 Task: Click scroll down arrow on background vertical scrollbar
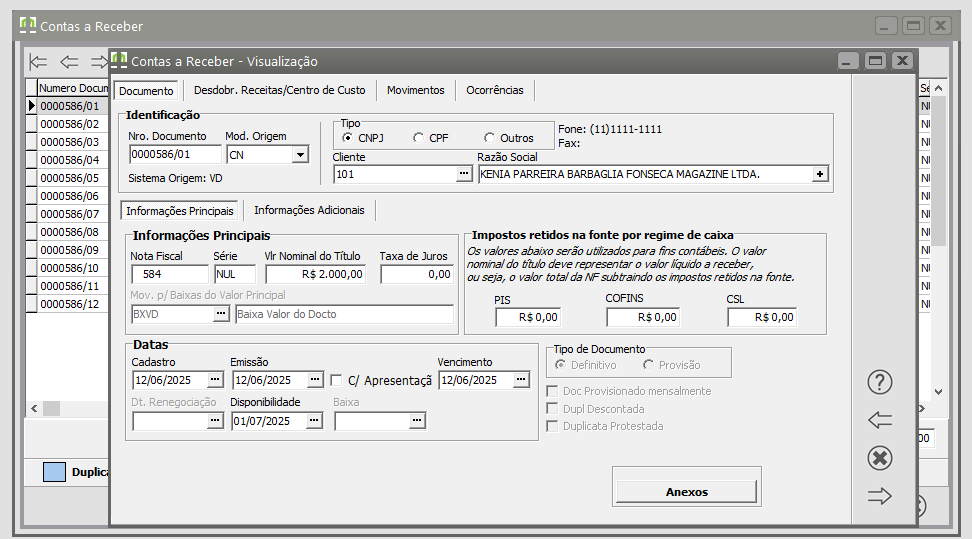(939, 392)
